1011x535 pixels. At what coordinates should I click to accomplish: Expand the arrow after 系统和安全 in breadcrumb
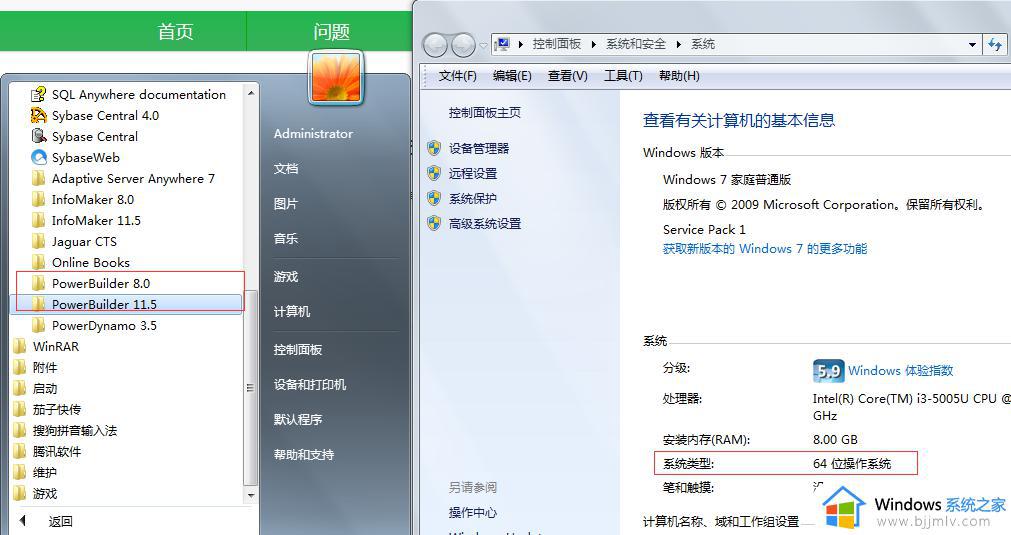click(x=678, y=44)
